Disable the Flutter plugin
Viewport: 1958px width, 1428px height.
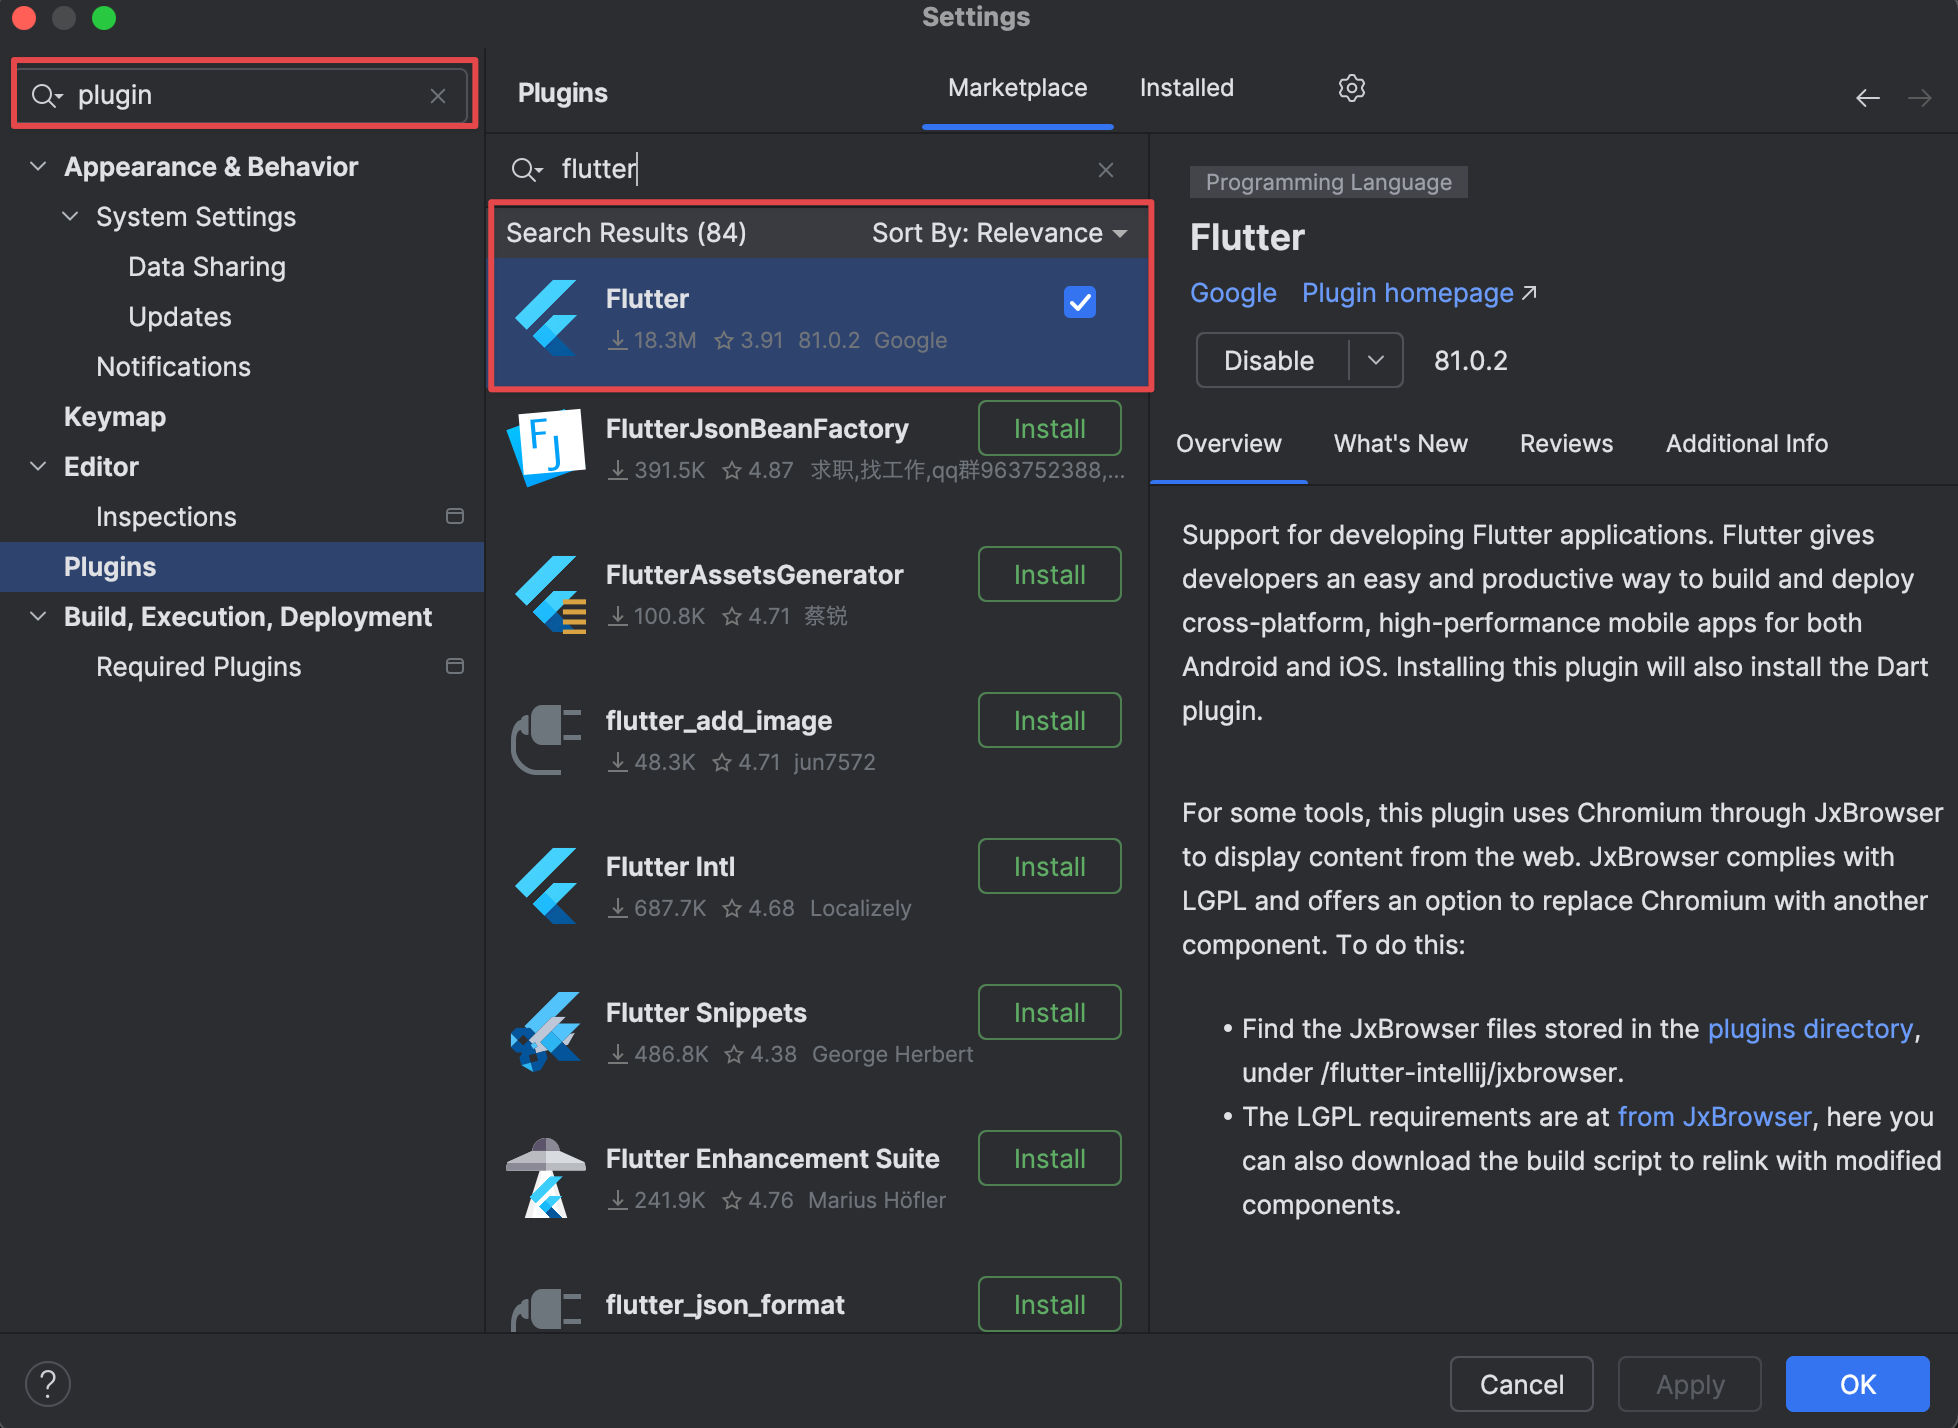tap(1270, 360)
